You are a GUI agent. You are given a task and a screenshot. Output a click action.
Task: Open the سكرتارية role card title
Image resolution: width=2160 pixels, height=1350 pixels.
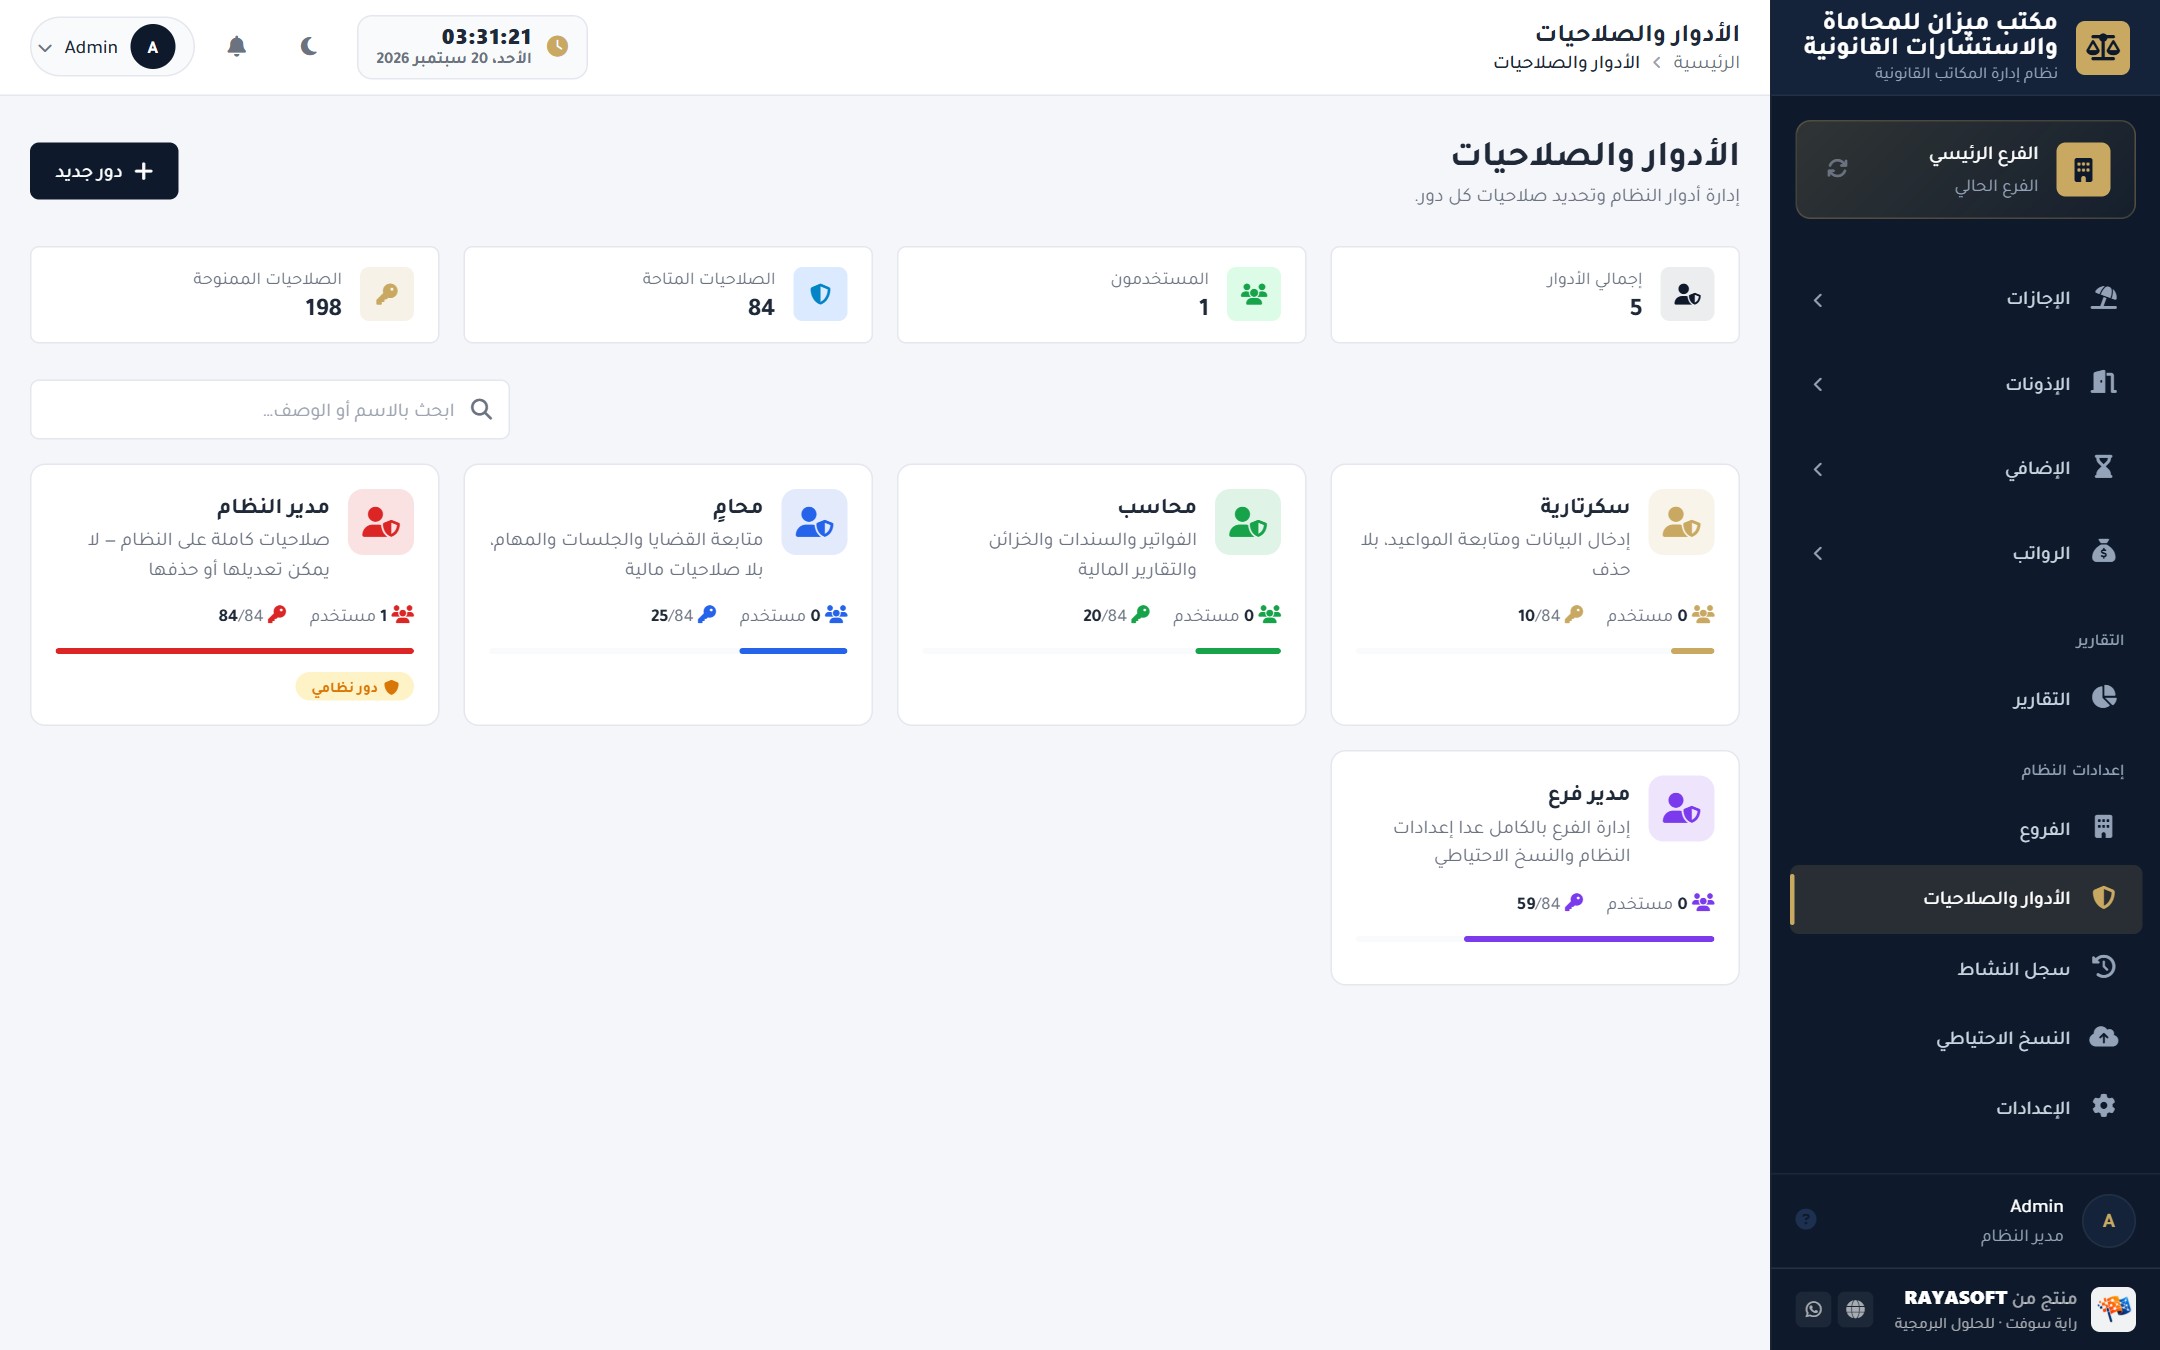point(1584,506)
